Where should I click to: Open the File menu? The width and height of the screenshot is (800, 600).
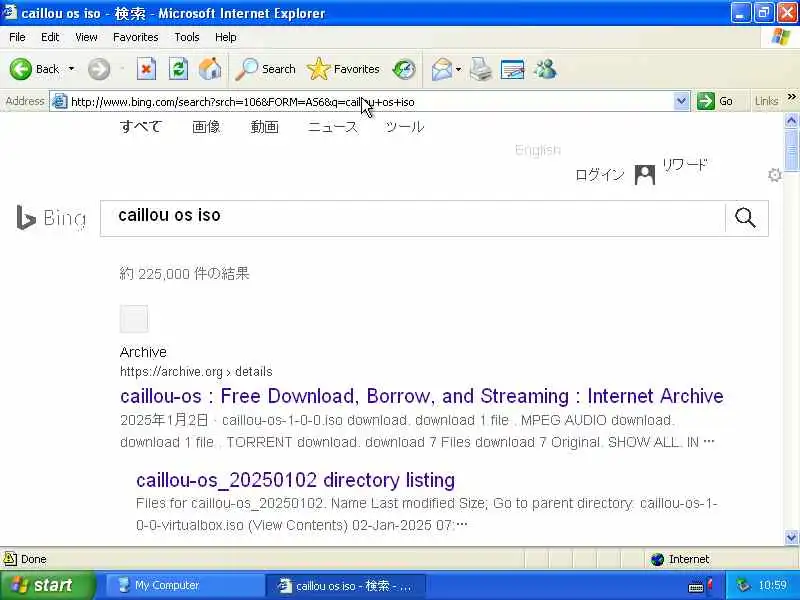click(x=17, y=37)
